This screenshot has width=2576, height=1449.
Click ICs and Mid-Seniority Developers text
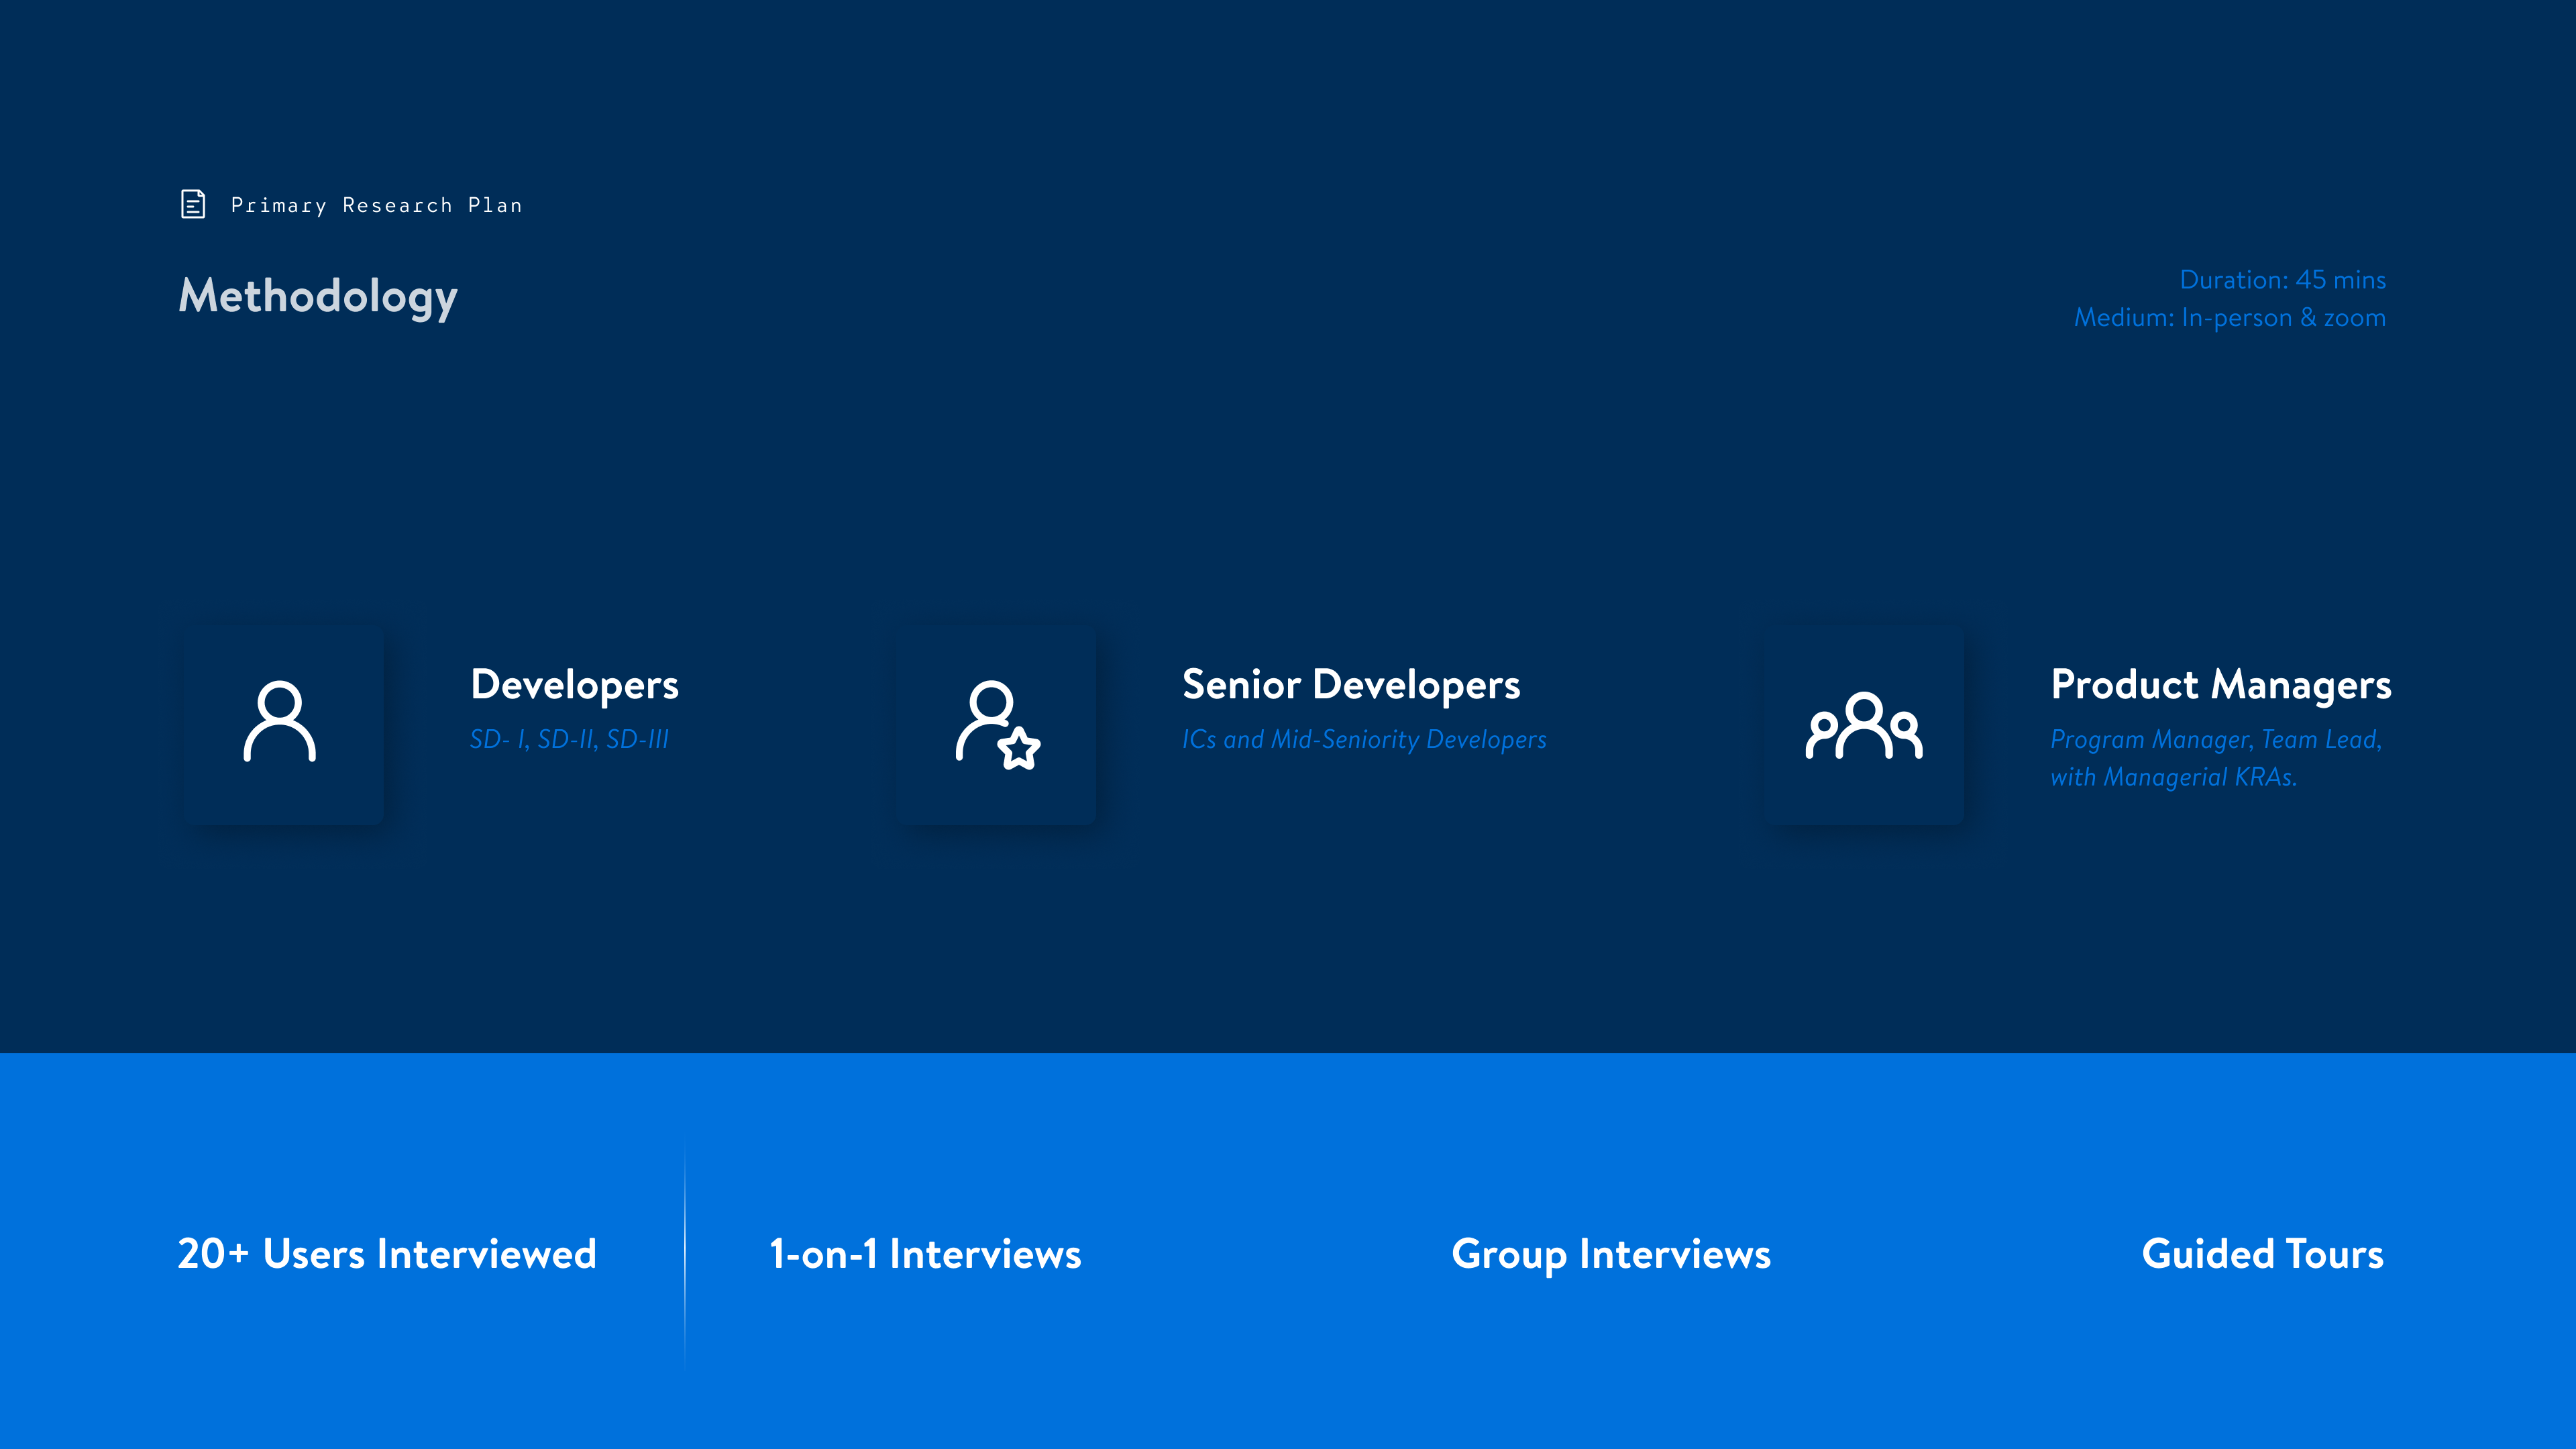pyautogui.click(x=1364, y=740)
